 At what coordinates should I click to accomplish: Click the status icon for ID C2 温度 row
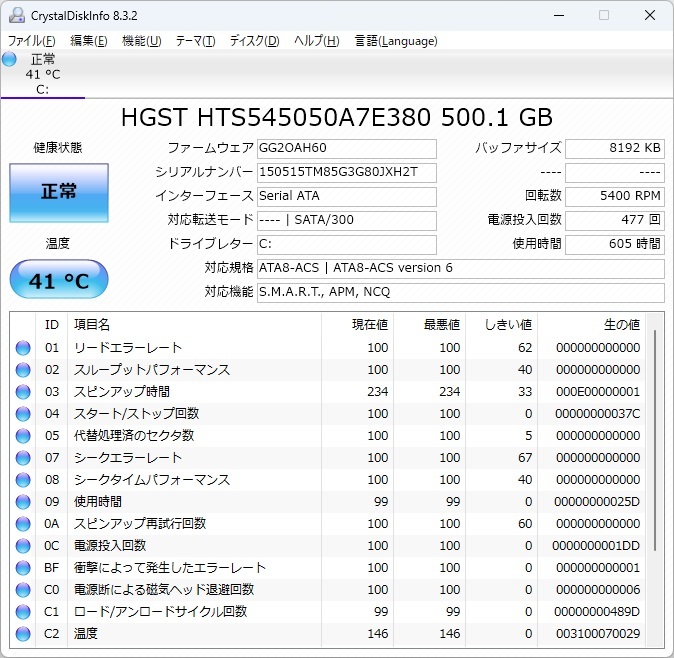coord(23,634)
